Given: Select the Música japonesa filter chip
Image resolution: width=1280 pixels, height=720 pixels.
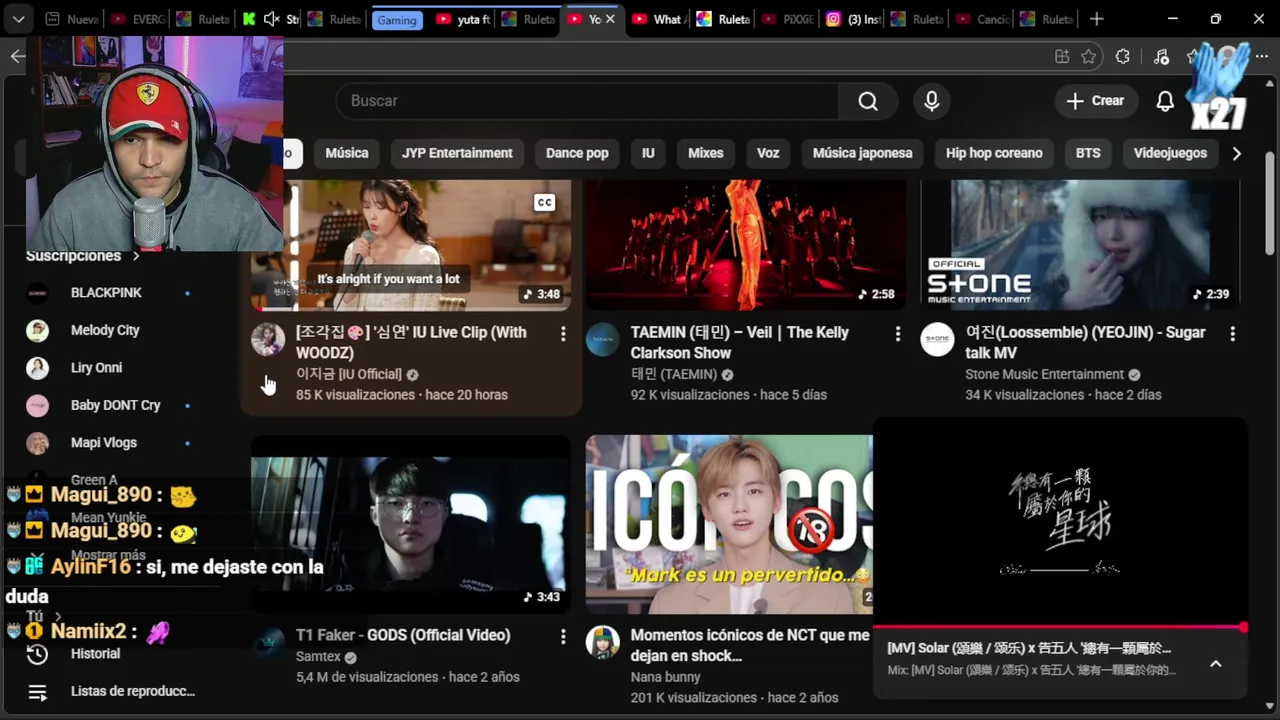Looking at the screenshot, I should tap(862, 153).
